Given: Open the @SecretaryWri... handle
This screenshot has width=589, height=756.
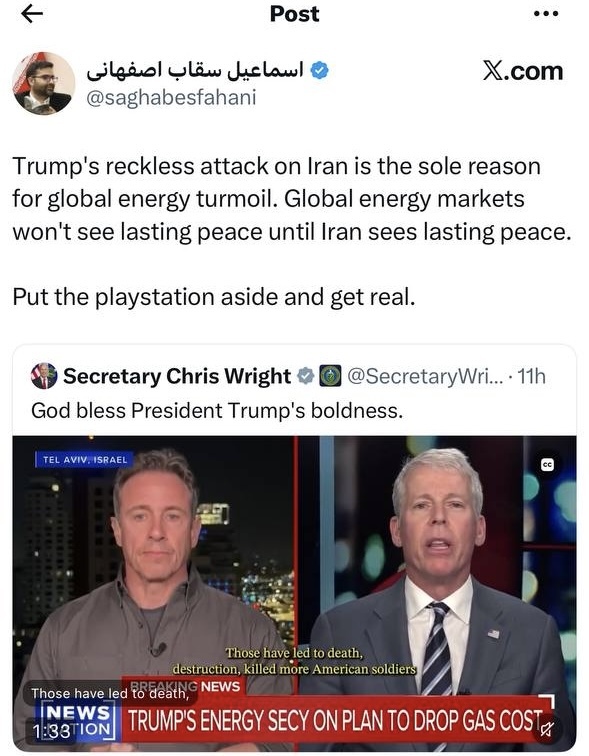Looking at the screenshot, I should pos(425,376).
